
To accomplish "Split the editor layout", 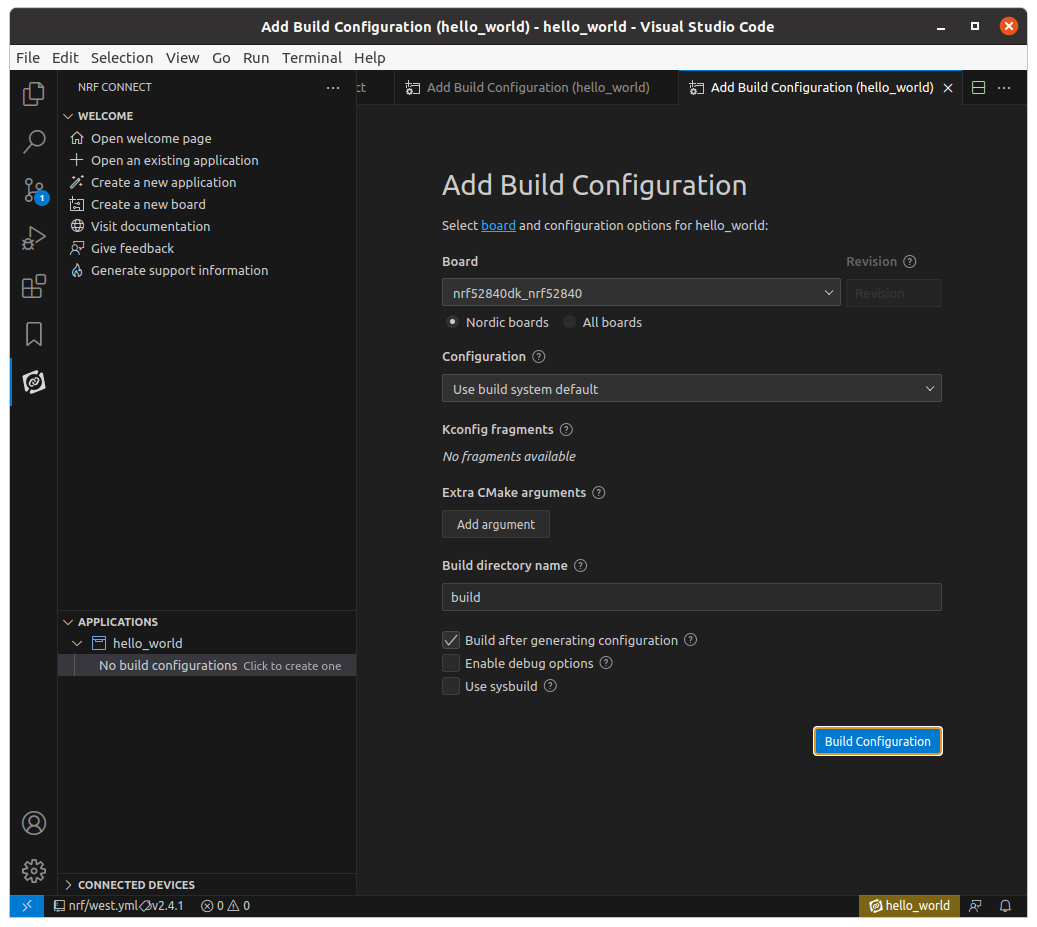I will pos(979,87).
